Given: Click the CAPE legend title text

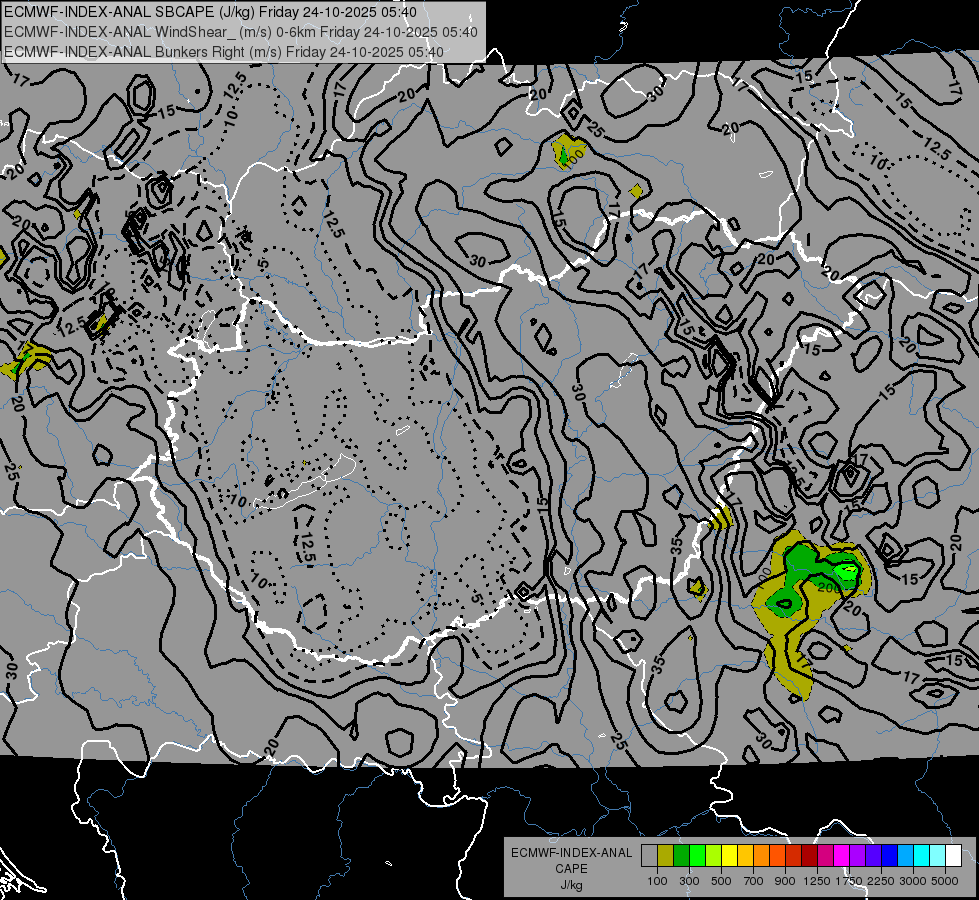Looking at the screenshot, I should coord(571,869).
